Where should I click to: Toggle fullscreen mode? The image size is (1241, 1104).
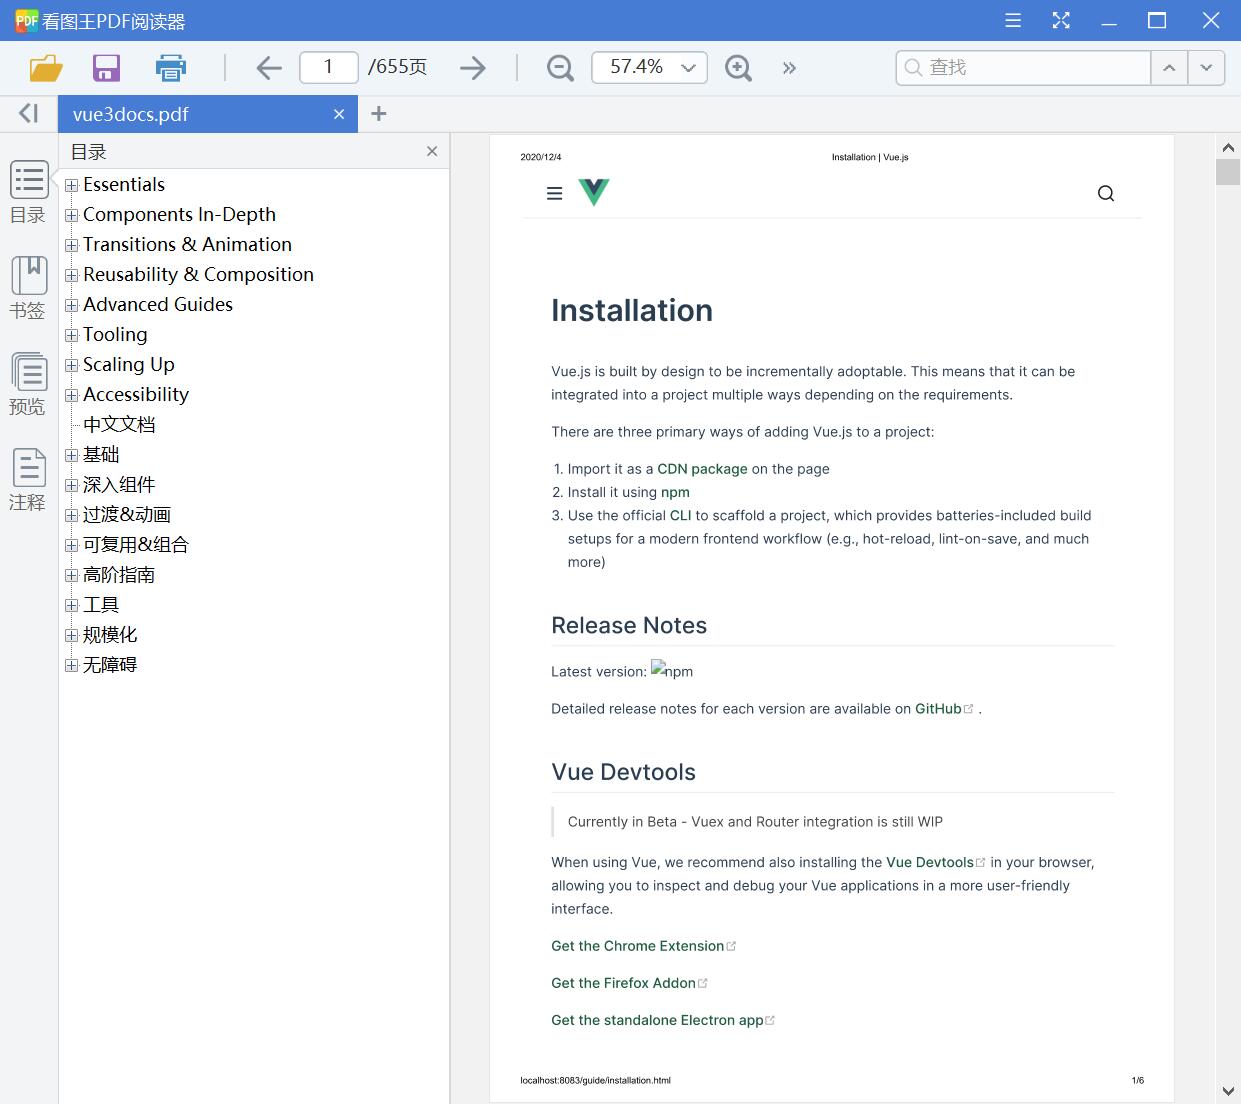[1061, 20]
